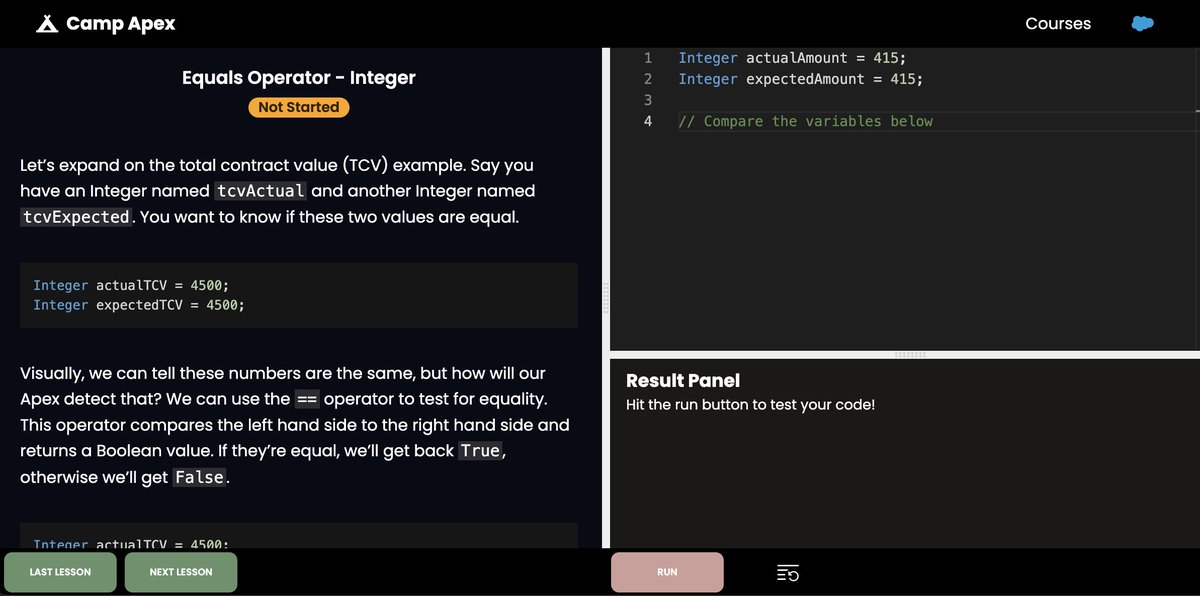1200x596 pixels.
Task: Place cursor on line 1 actualAmount code
Action: 792,58
